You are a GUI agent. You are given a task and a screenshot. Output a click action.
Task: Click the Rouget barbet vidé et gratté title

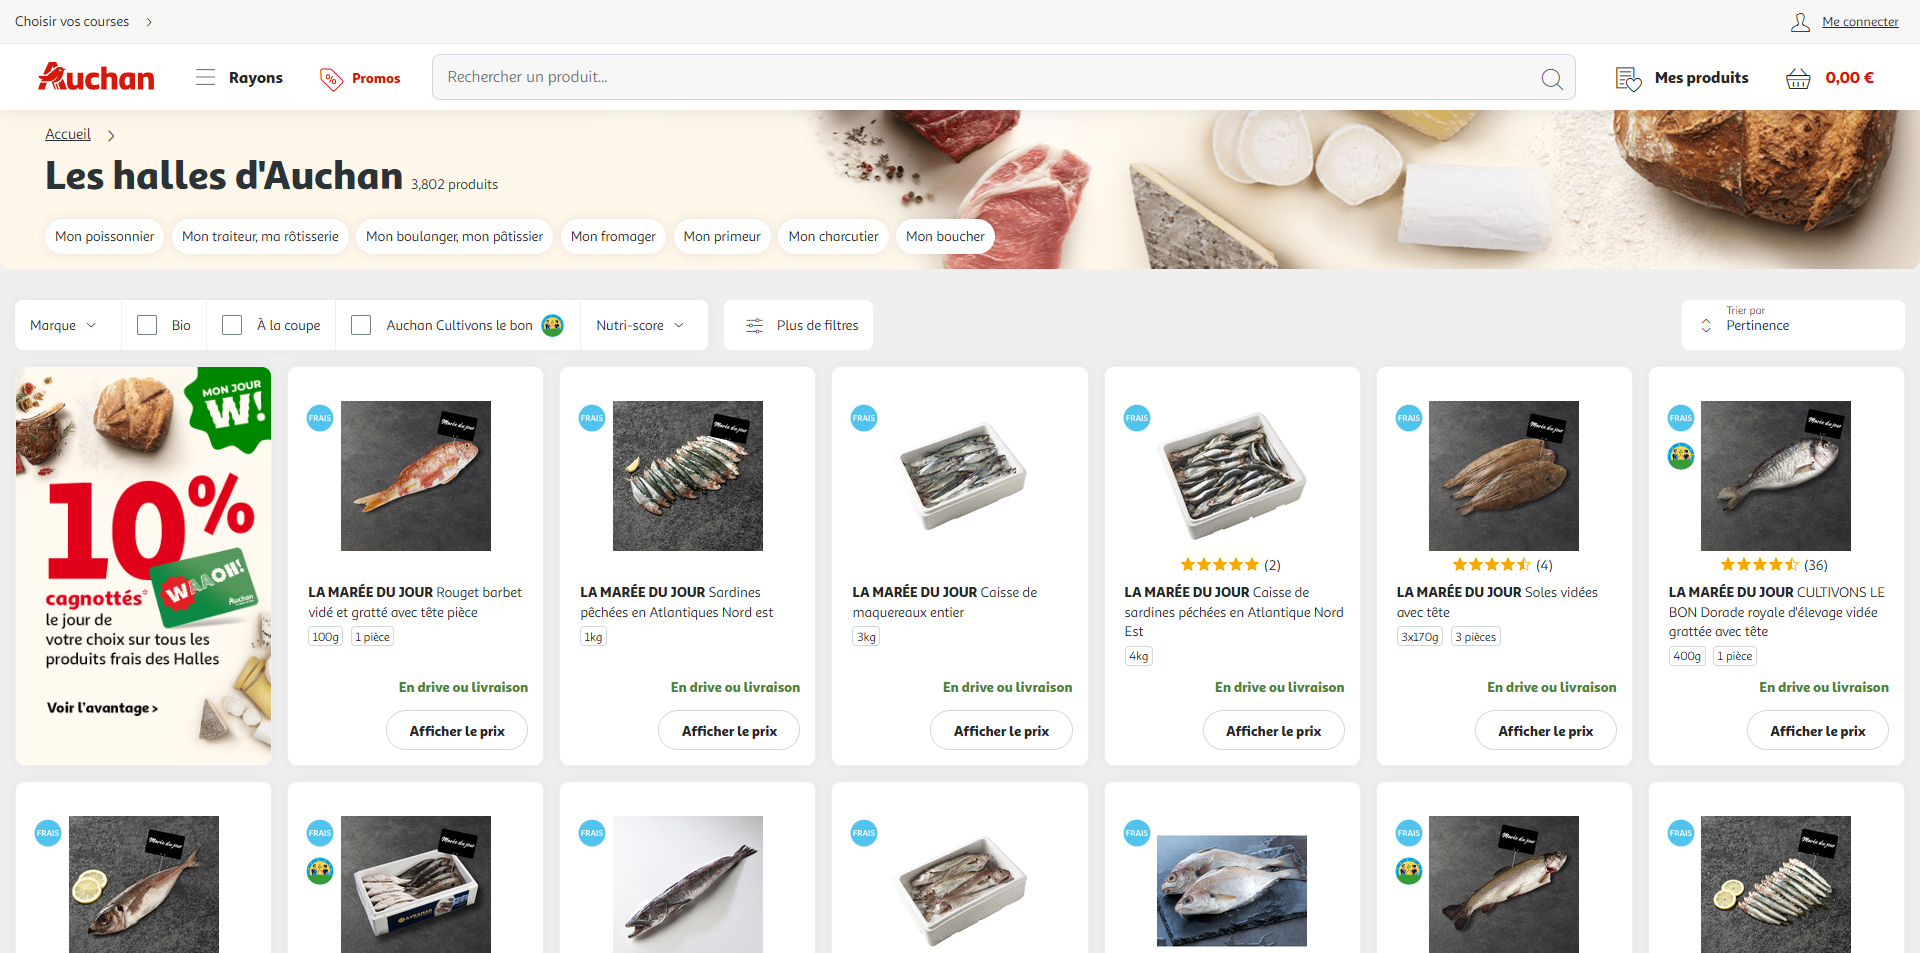click(x=415, y=602)
